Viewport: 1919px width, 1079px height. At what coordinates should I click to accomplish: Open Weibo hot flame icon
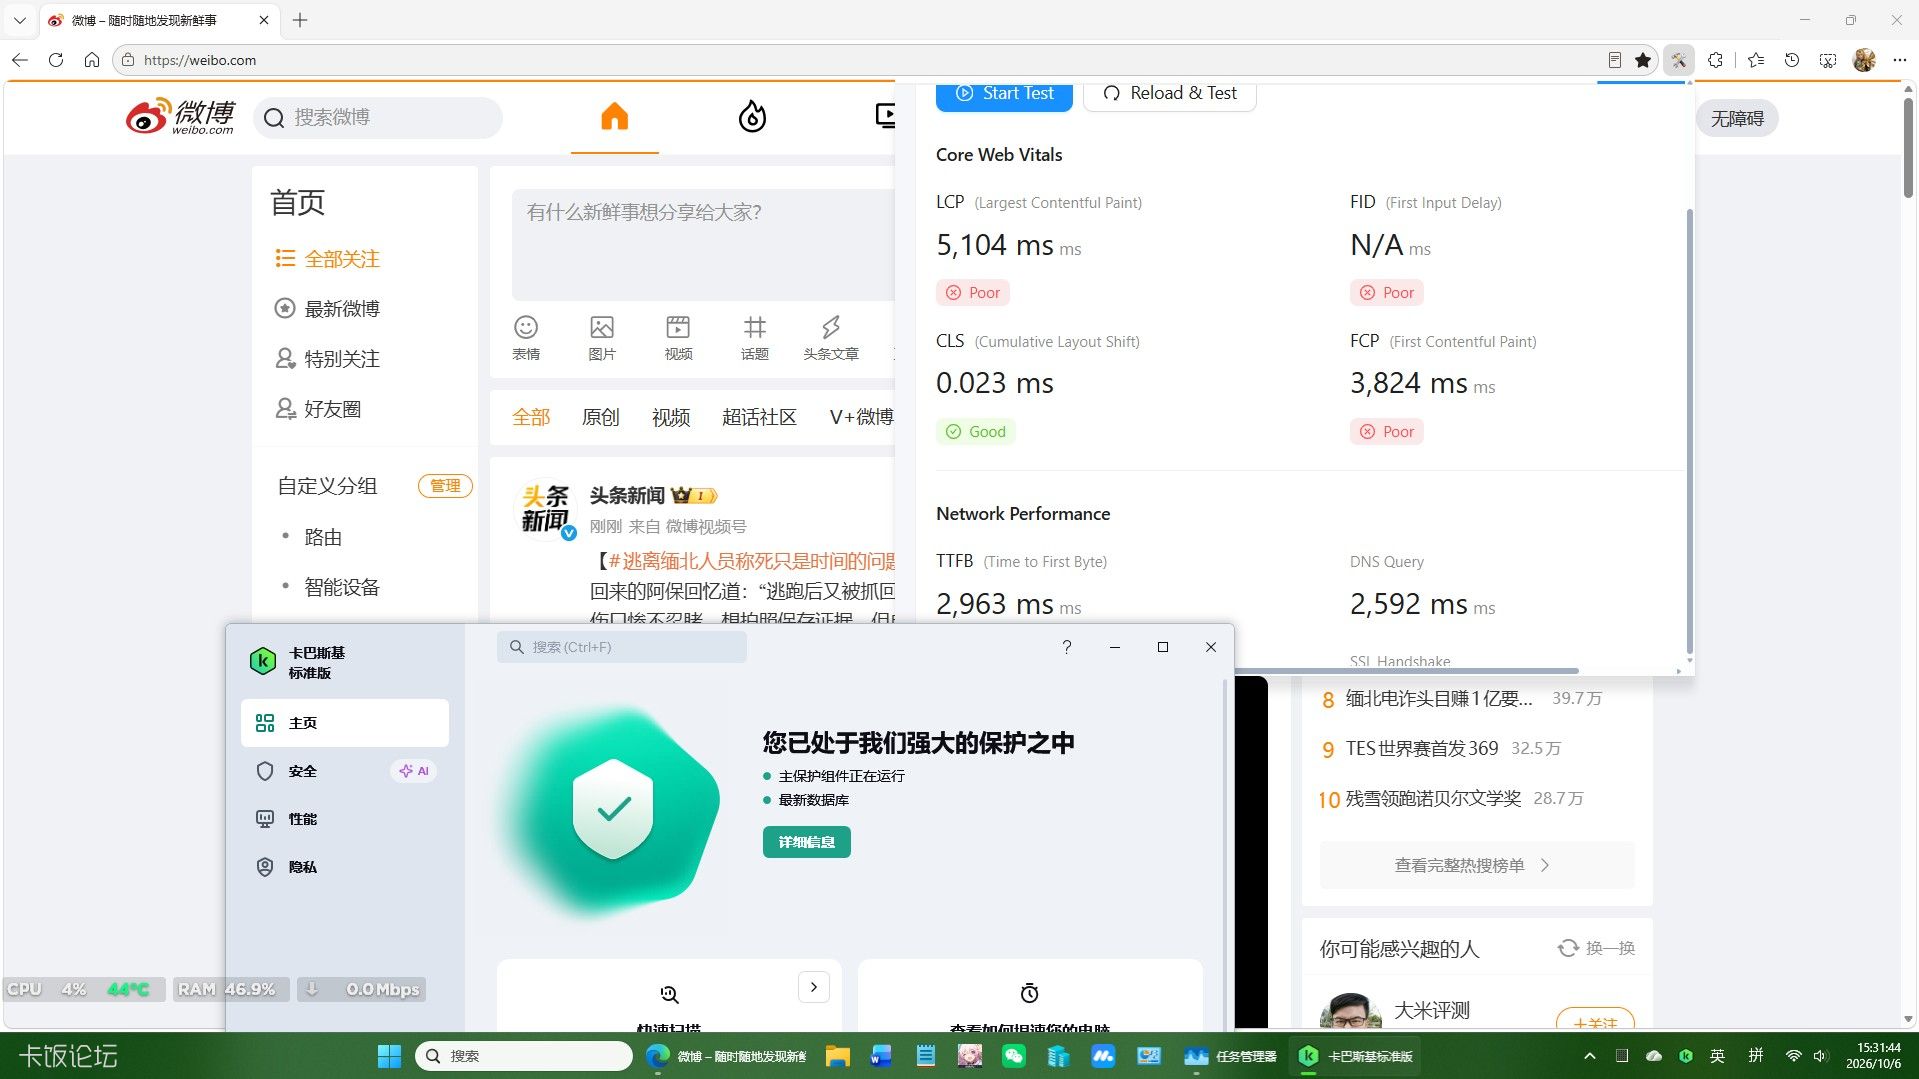(x=752, y=117)
